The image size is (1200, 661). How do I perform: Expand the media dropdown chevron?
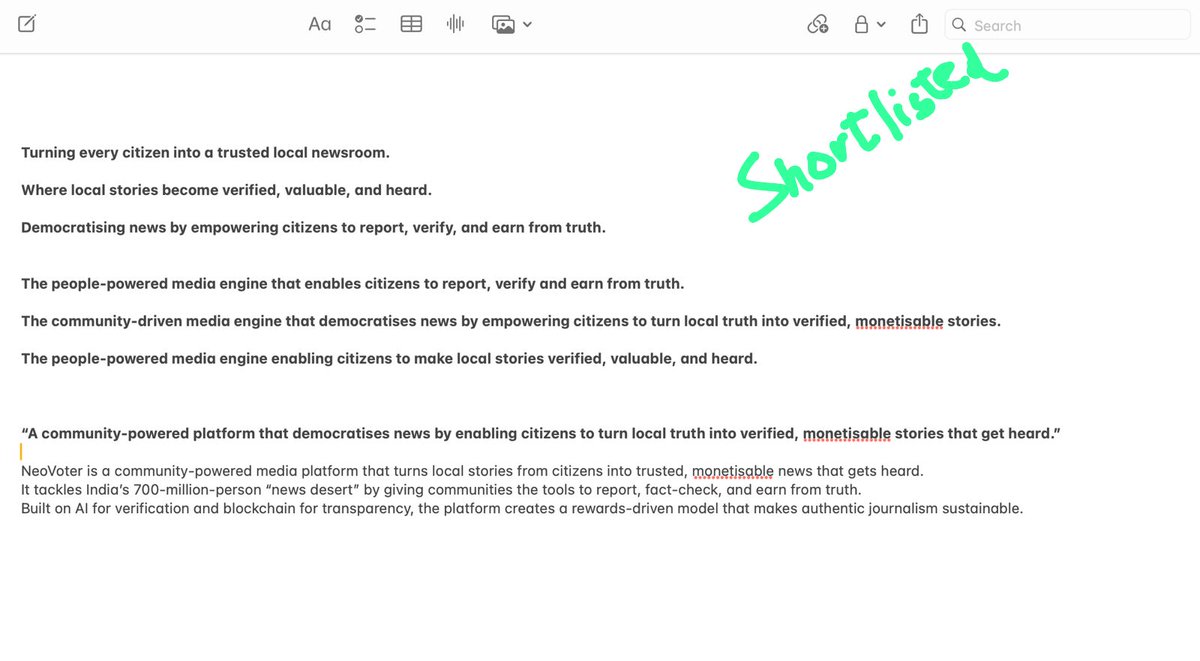pyautogui.click(x=527, y=25)
